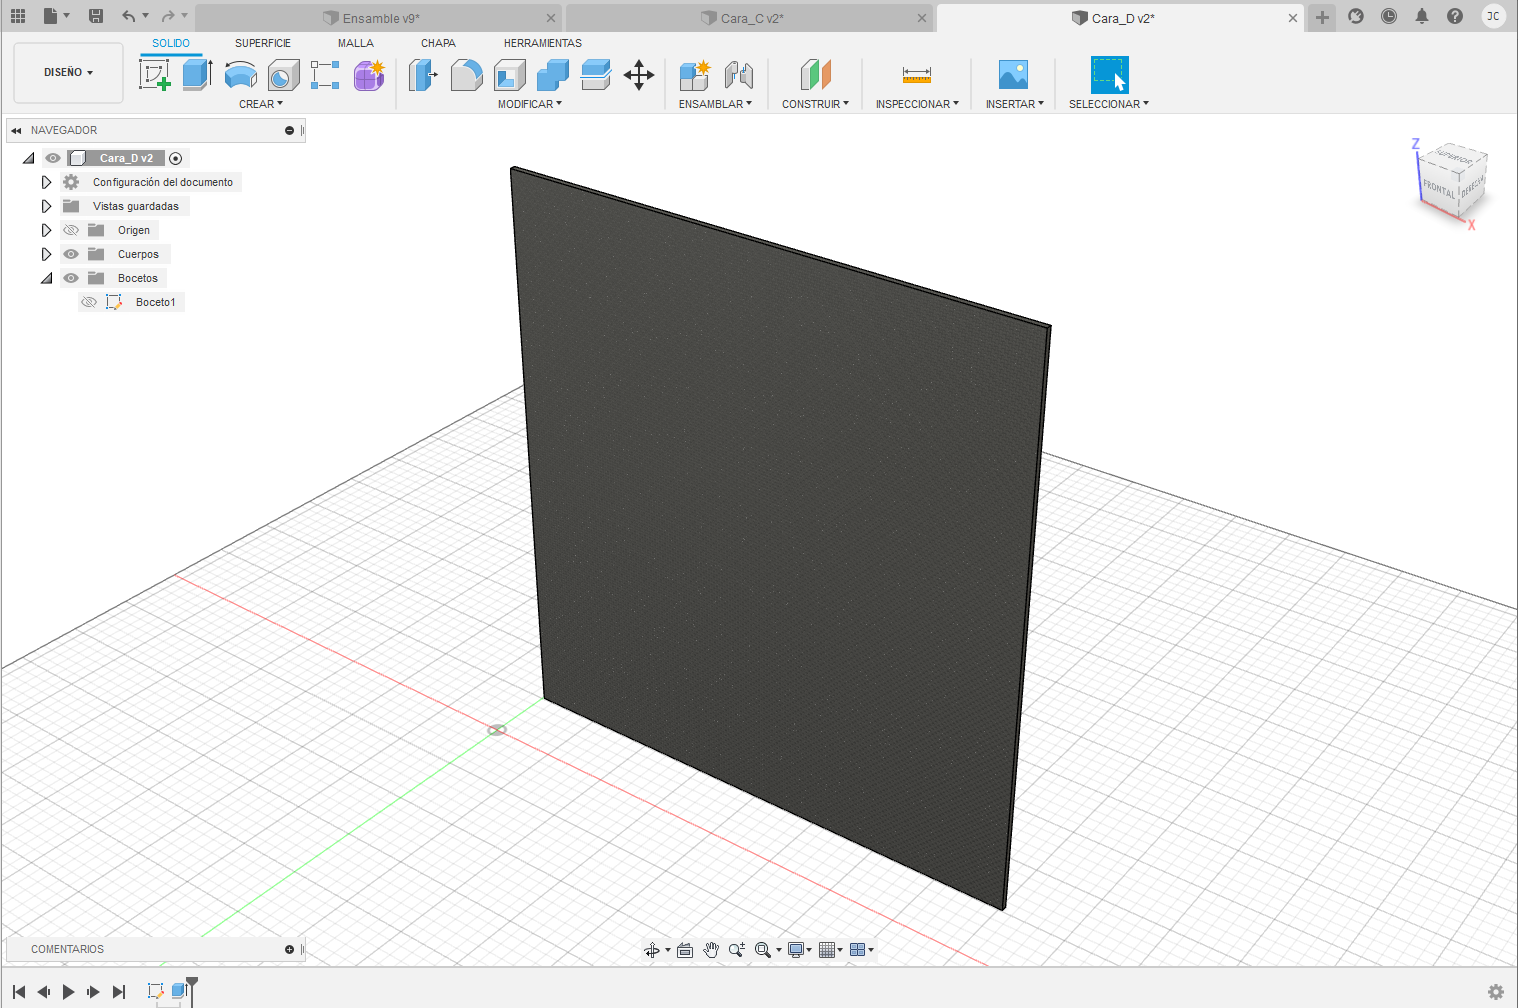1518x1008 pixels.
Task: Switch to the HERRAMIENTAS tab
Action: click(x=543, y=43)
